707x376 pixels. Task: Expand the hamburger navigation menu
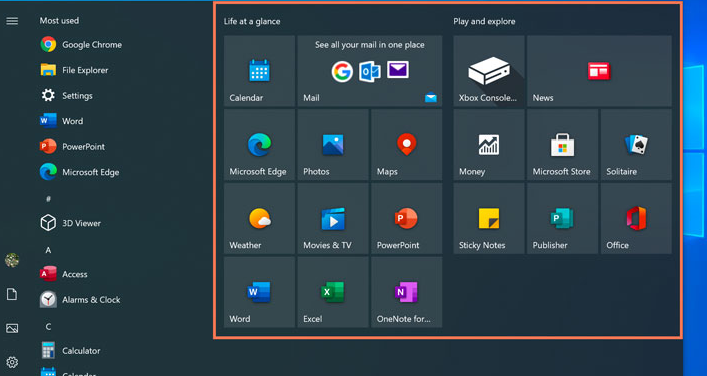coord(12,21)
